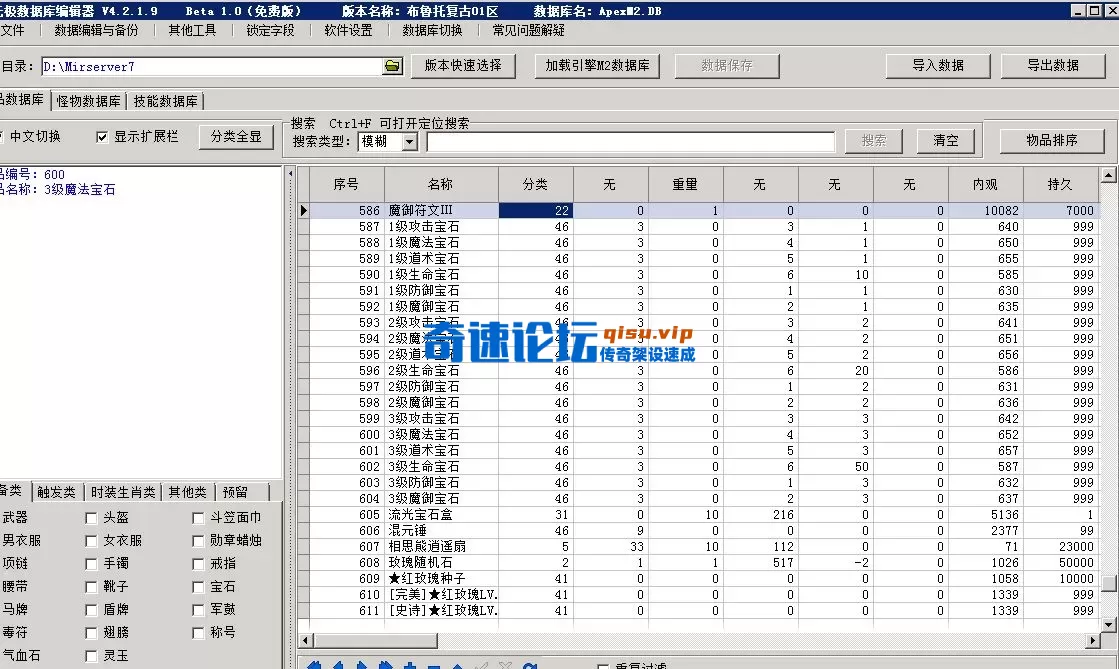Click the yellow folder icon beside the directory field
The height and width of the screenshot is (669, 1119).
click(389, 66)
